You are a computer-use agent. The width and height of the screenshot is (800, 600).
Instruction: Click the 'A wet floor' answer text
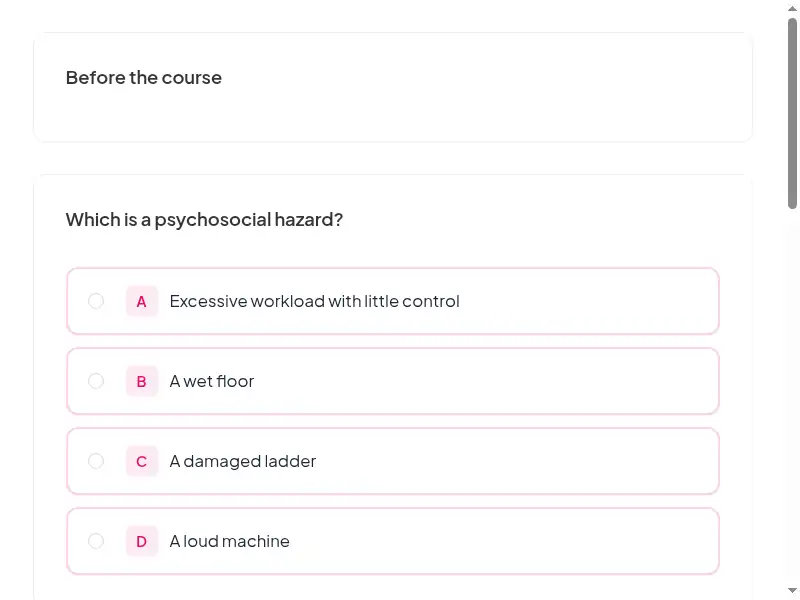[x=212, y=381]
